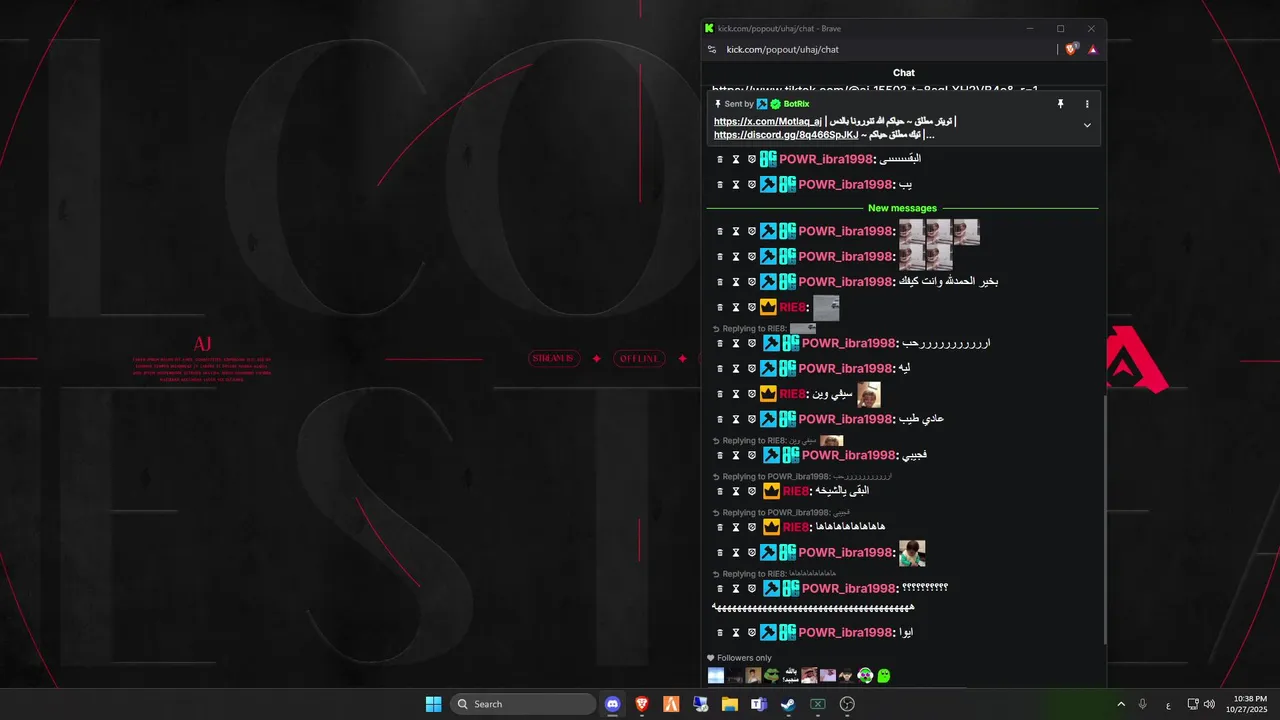Screen dimensions: 1280x720
Task: Select the green-pink alien face emote
Action: pos(865,676)
